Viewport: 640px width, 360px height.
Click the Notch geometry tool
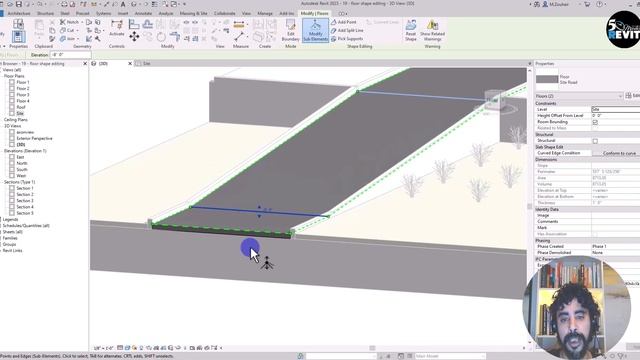pyautogui.click(x=69, y=22)
